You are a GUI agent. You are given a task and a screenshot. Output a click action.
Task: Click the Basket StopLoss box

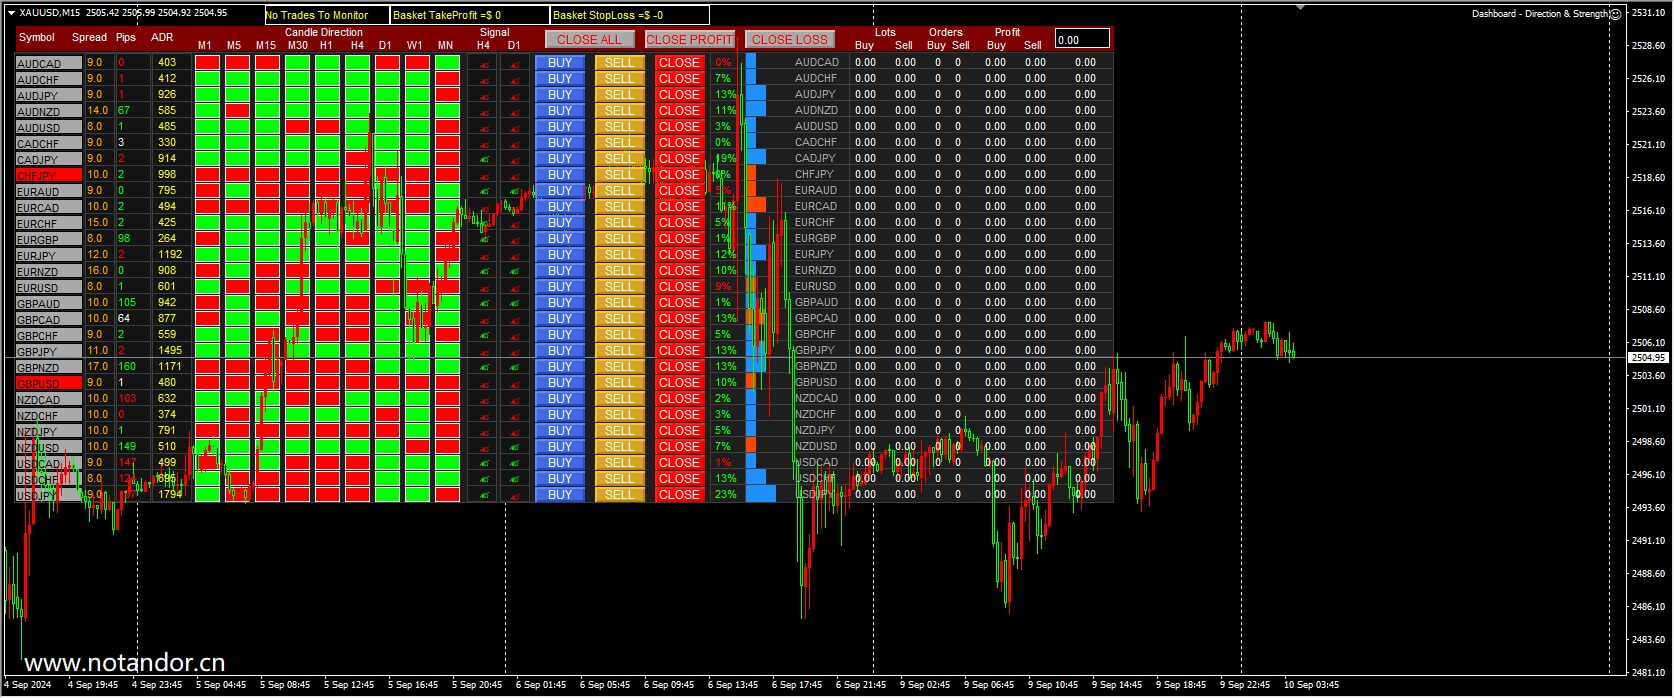[x=629, y=15]
